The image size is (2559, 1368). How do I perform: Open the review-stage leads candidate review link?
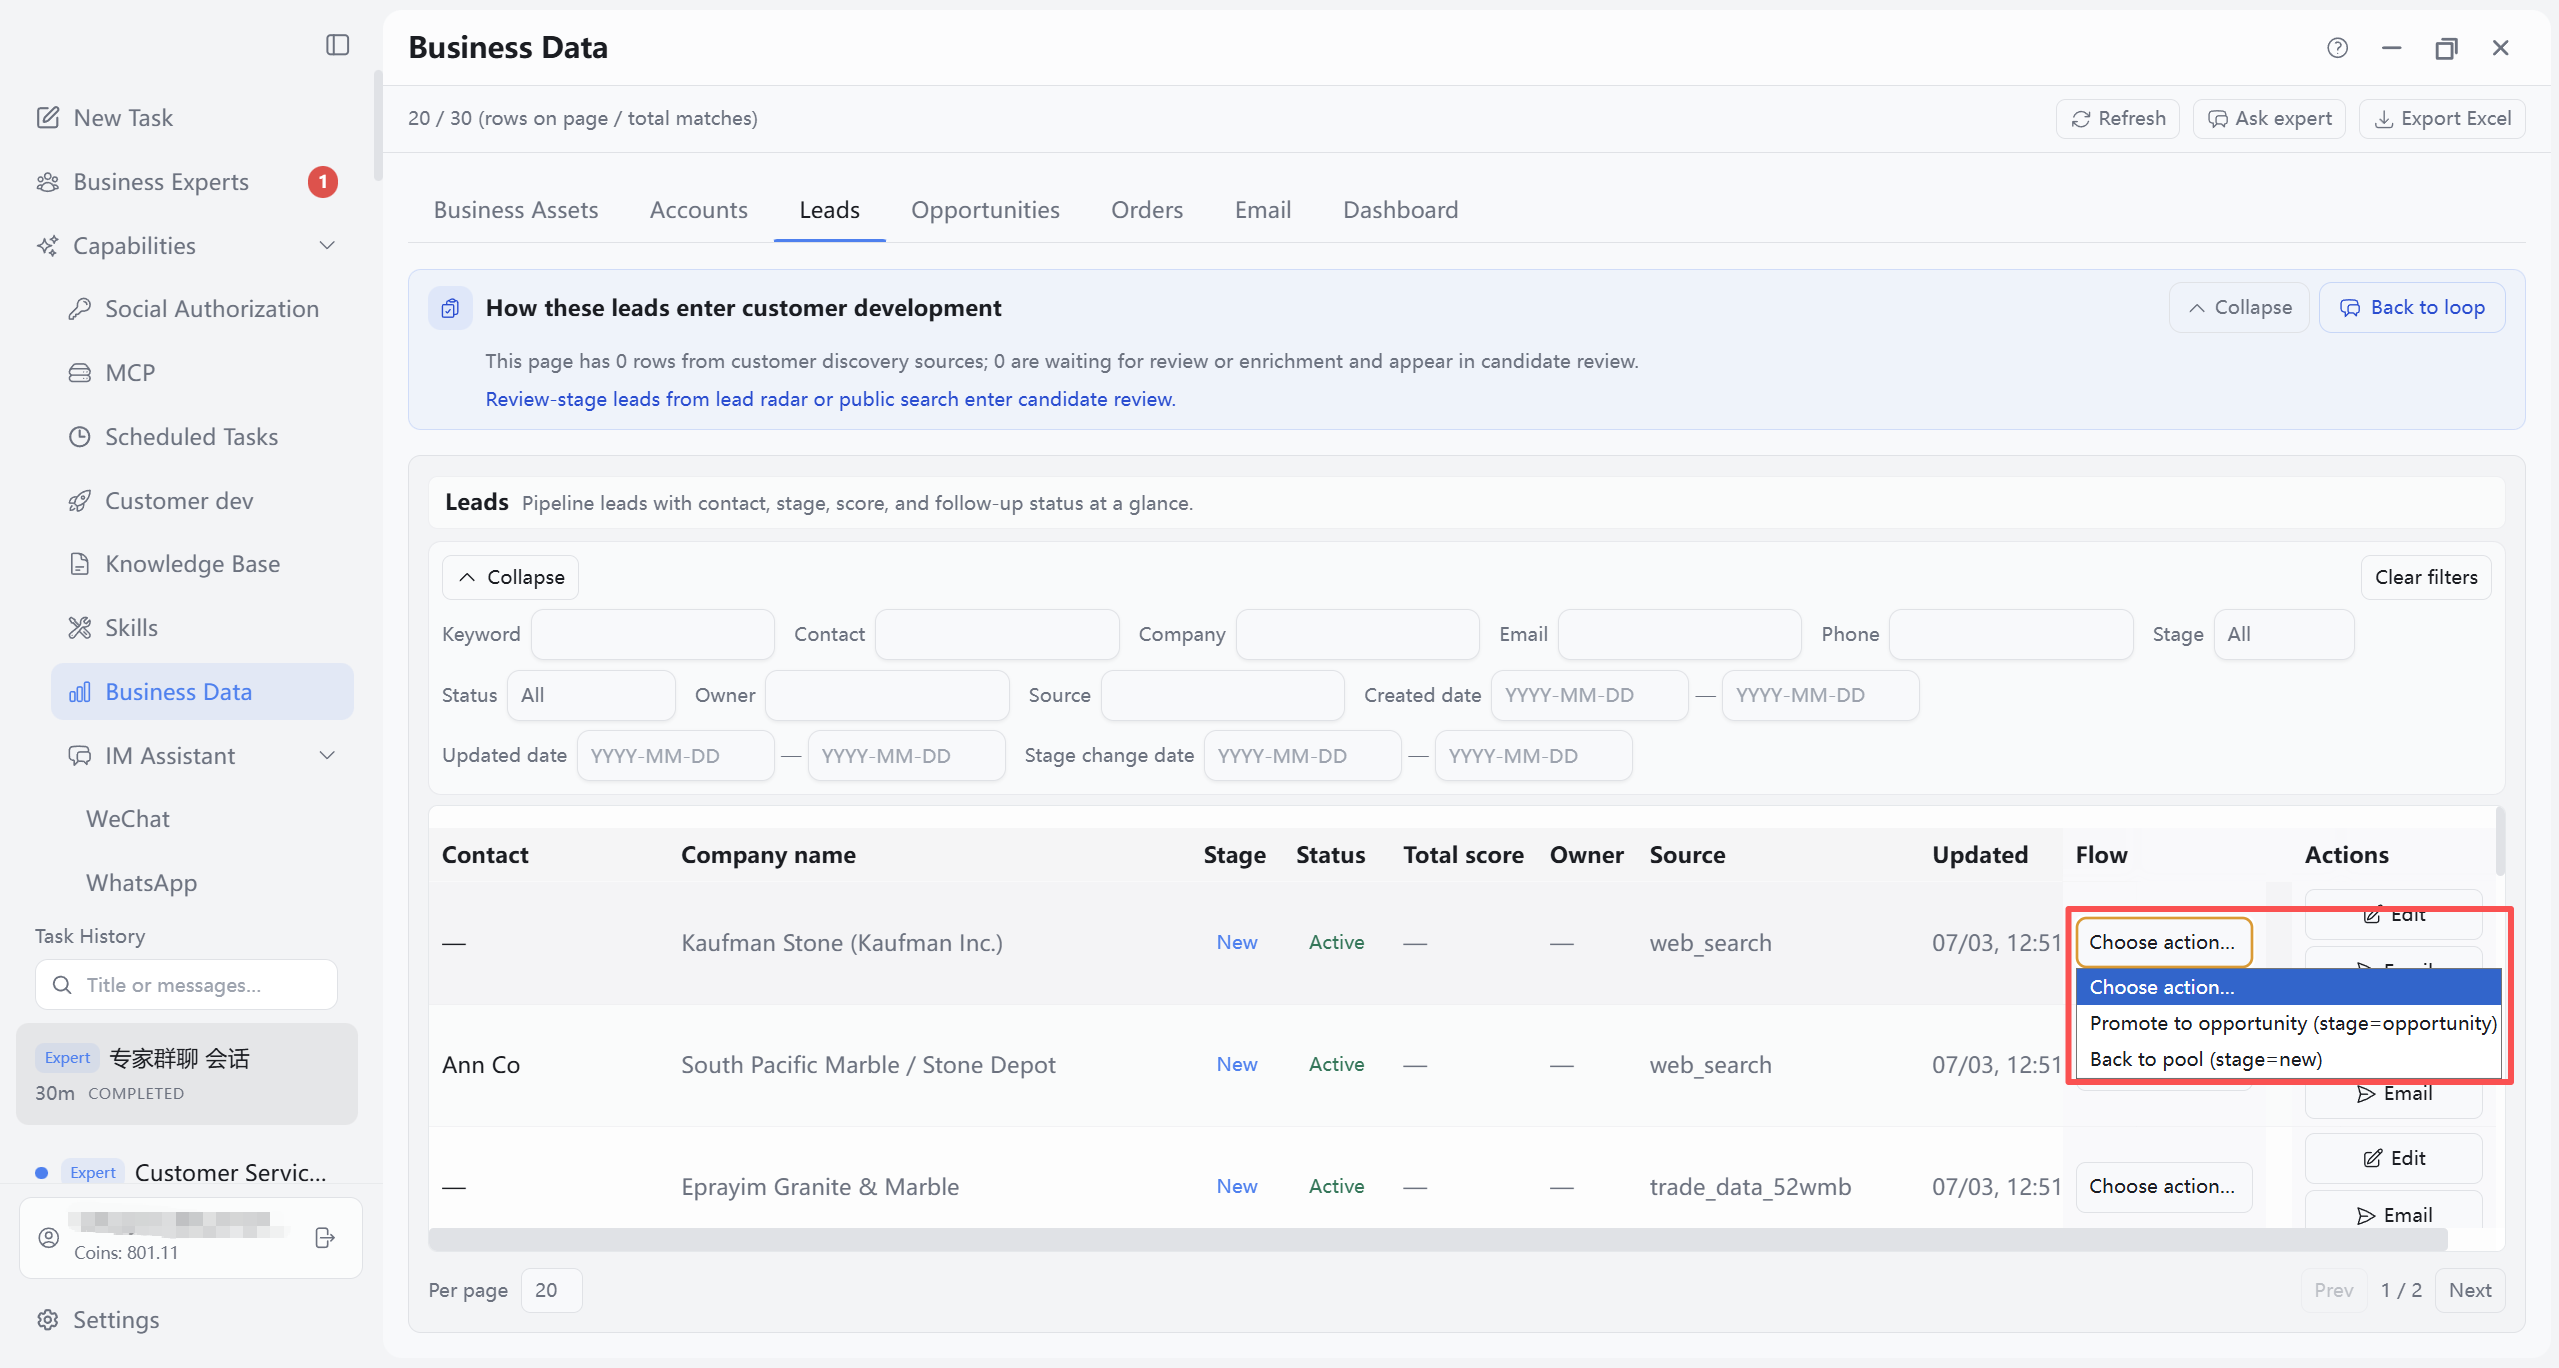tap(830, 399)
